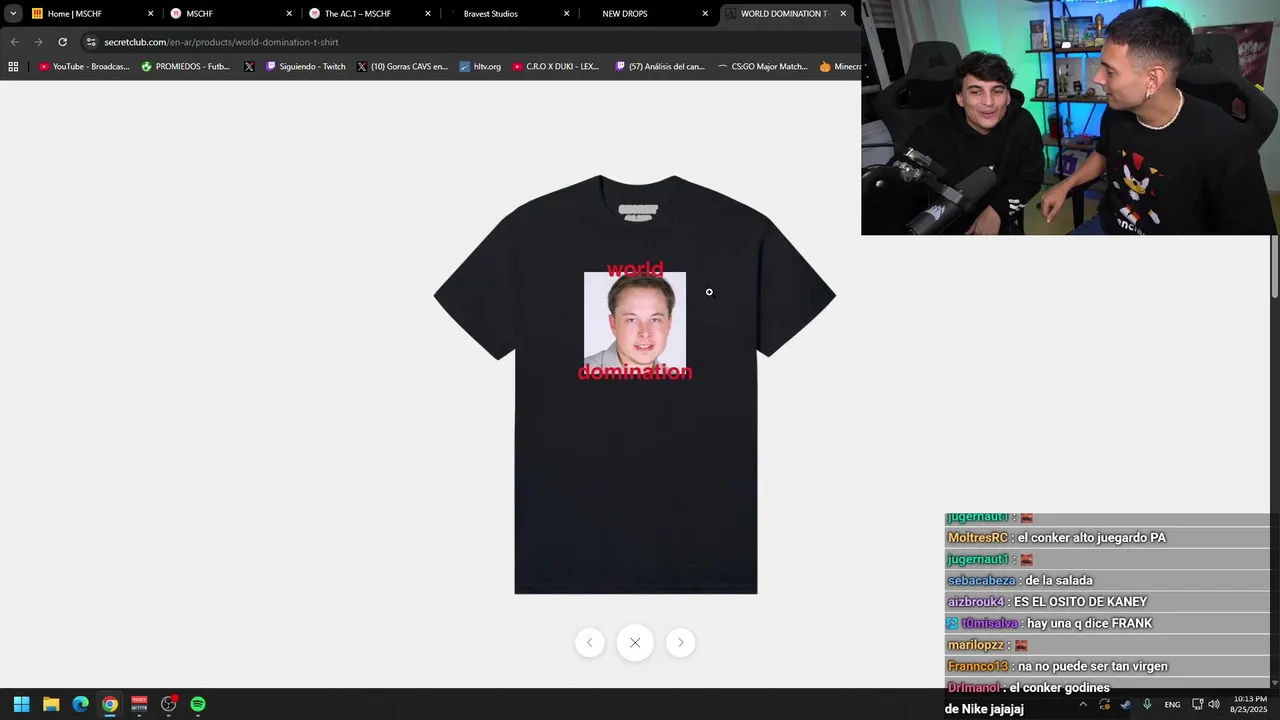
Task: Focus the secretclub.com address bar
Action: click(x=470, y=42)
